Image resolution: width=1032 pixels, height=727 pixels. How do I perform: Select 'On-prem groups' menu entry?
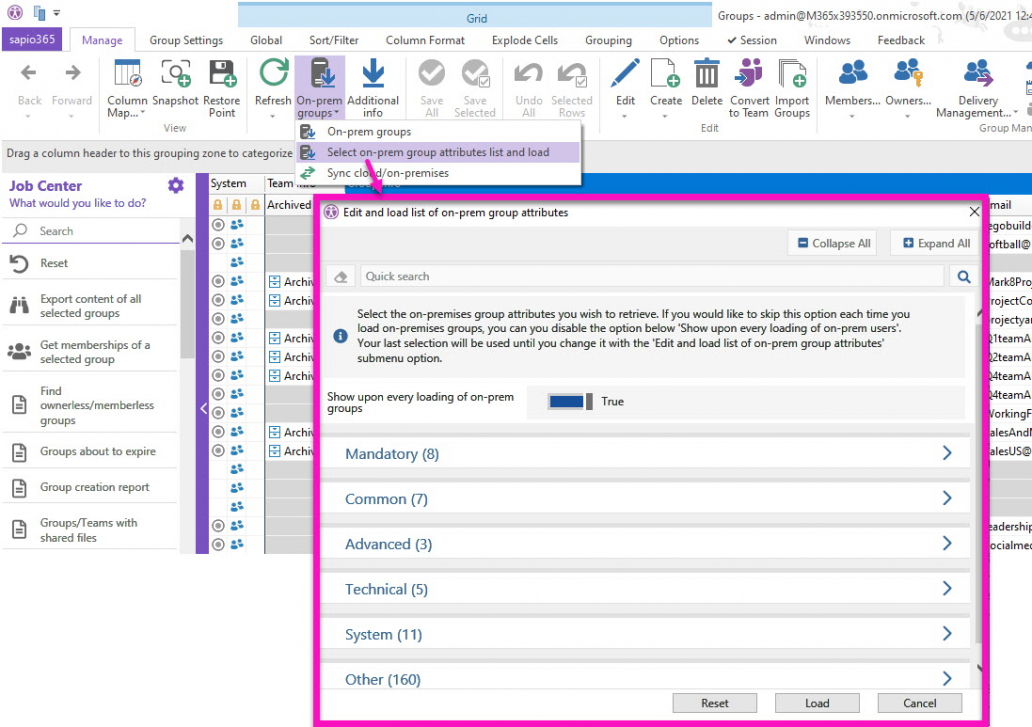point(438,132)
